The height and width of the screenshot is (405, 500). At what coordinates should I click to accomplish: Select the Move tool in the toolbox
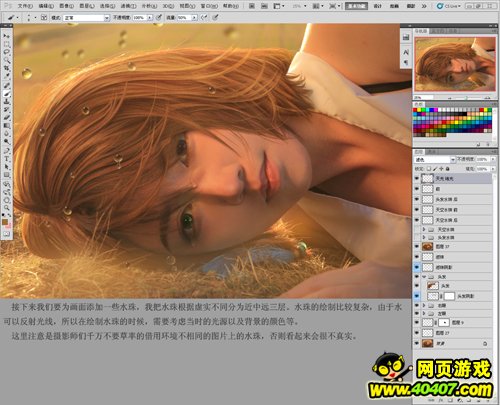tap(7, 36)
